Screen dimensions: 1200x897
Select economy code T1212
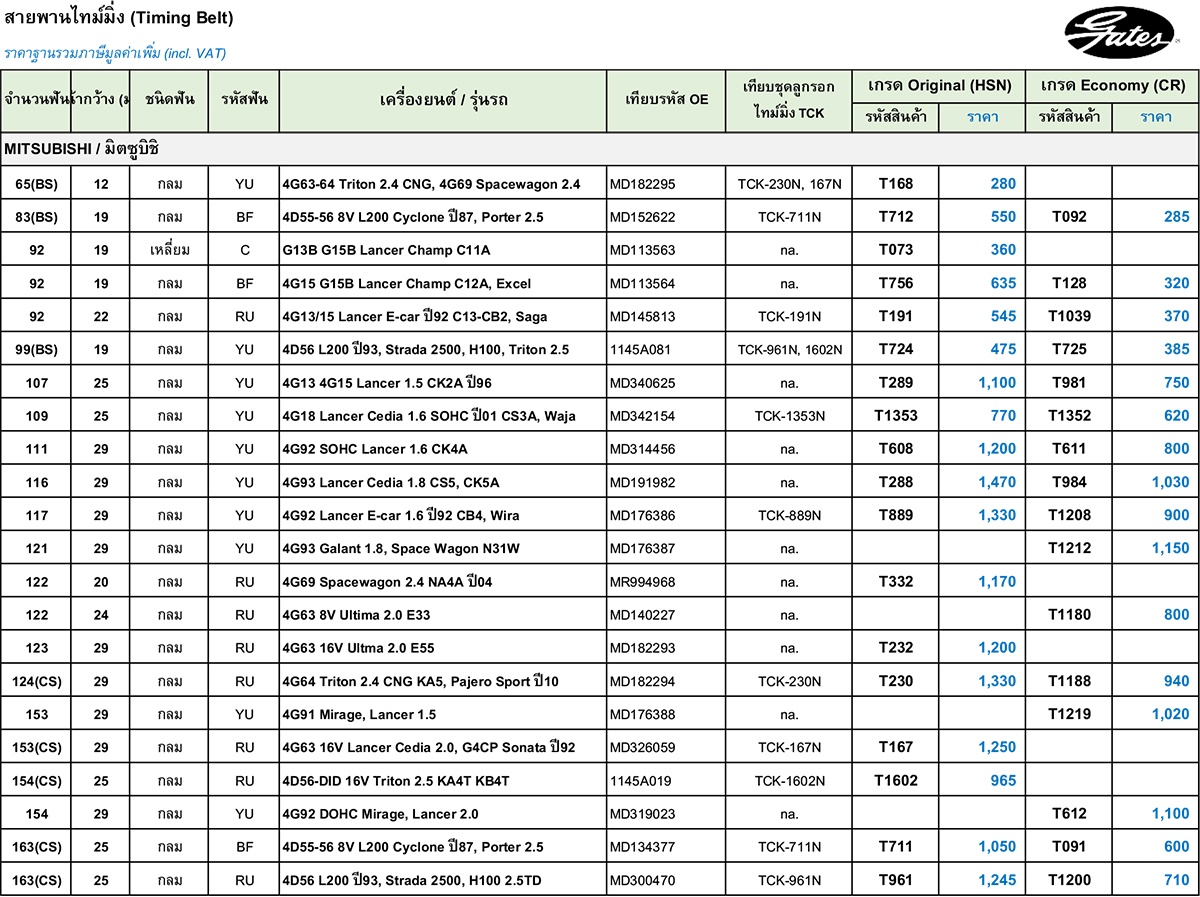coord(1069,548)
